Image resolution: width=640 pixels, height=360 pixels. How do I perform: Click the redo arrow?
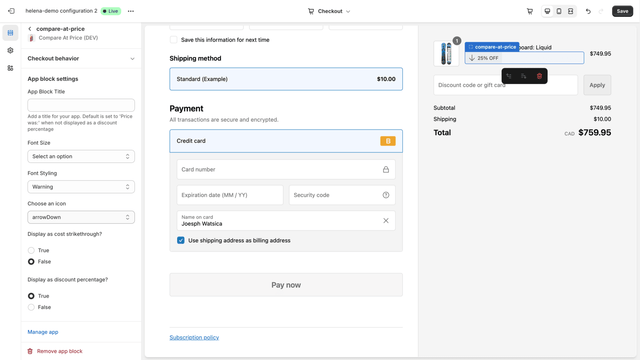point(601,11)
